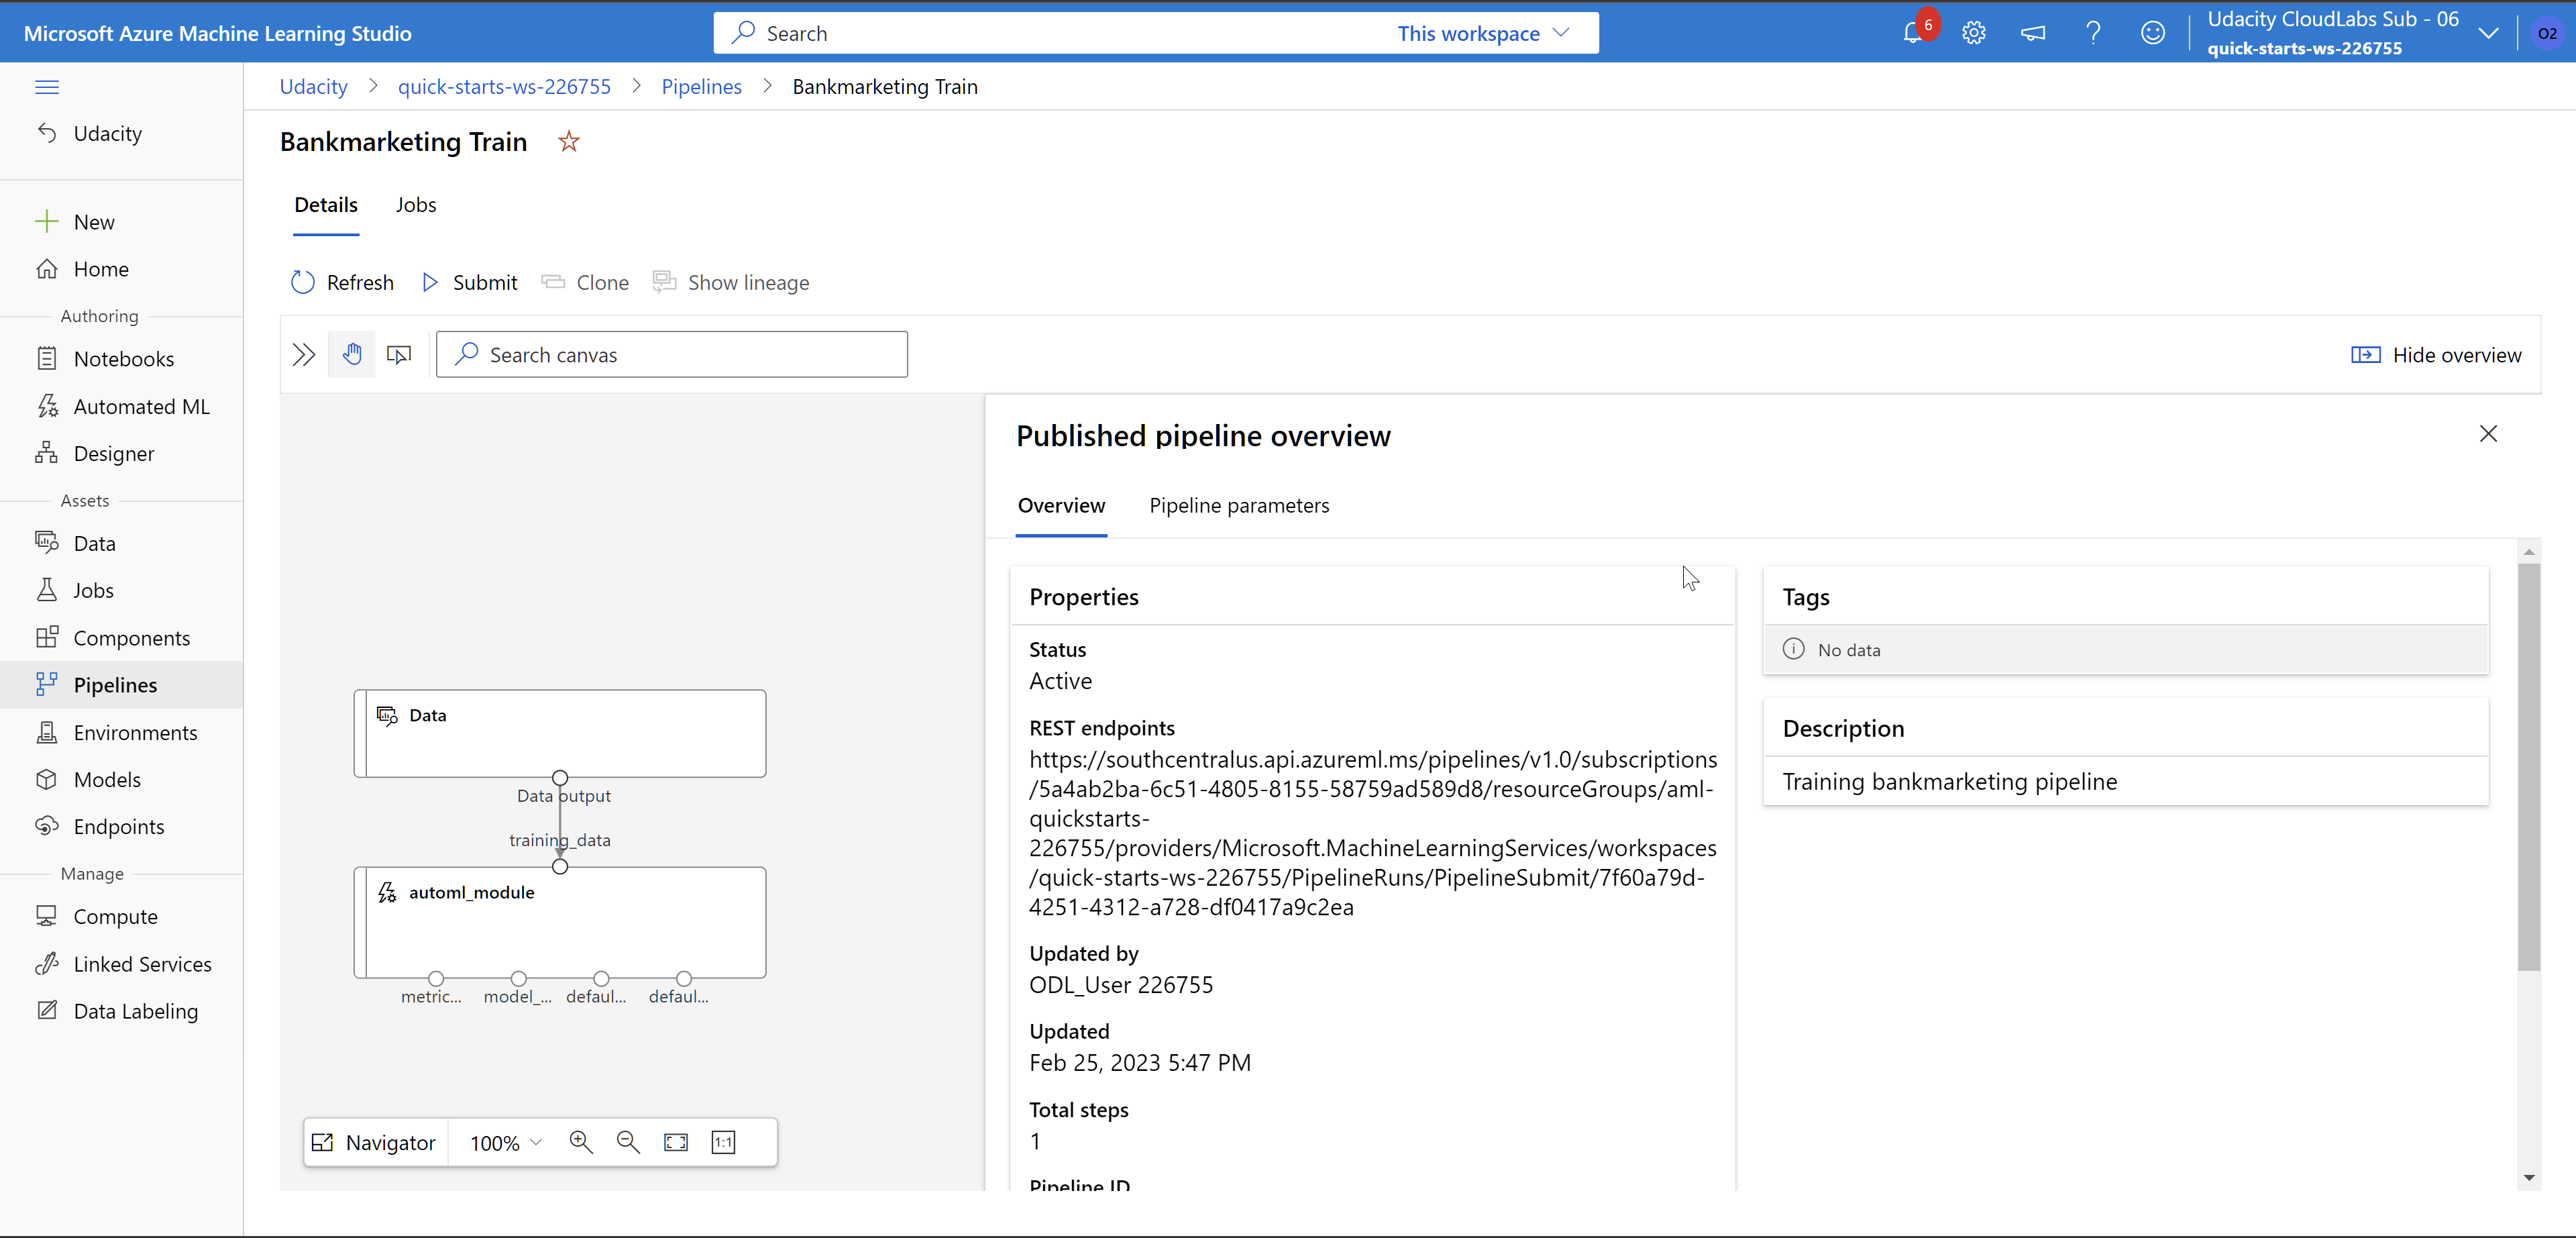Click the 1:1 zoom icon on canvas

[x=723, y=1141]
